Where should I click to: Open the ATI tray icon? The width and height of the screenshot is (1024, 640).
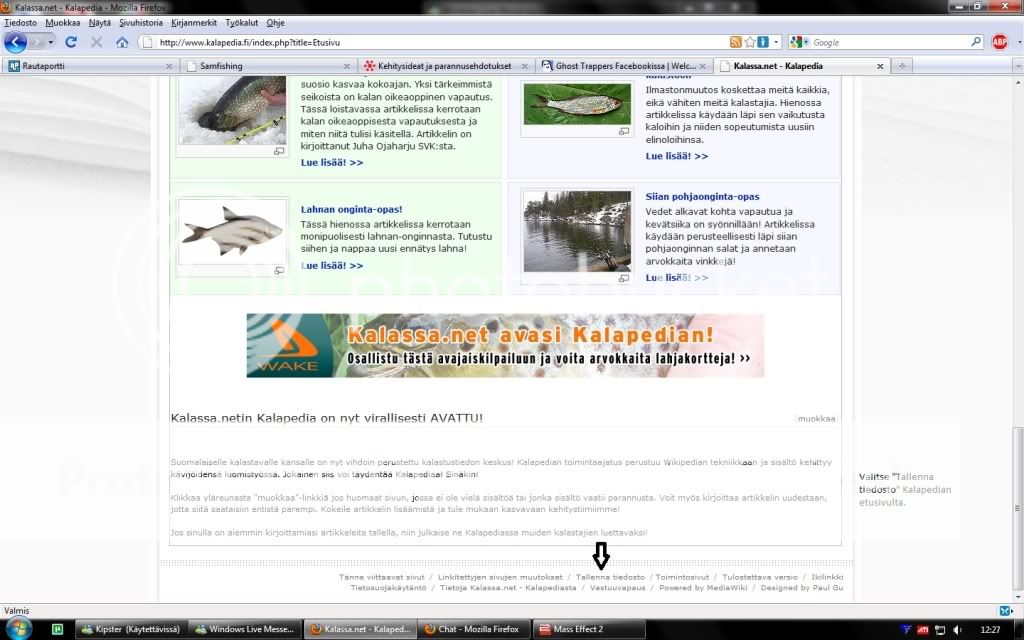pos(923,630)
